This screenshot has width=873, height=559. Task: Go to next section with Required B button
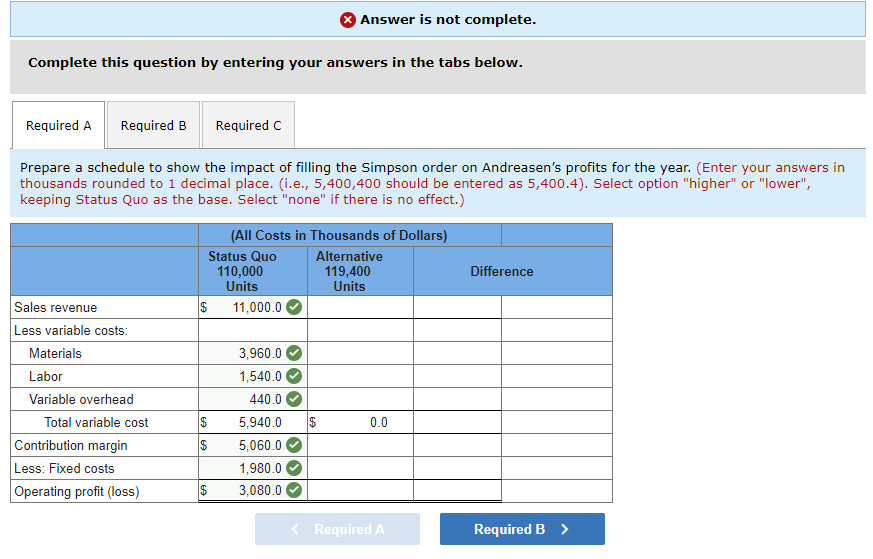pos(522,529)
